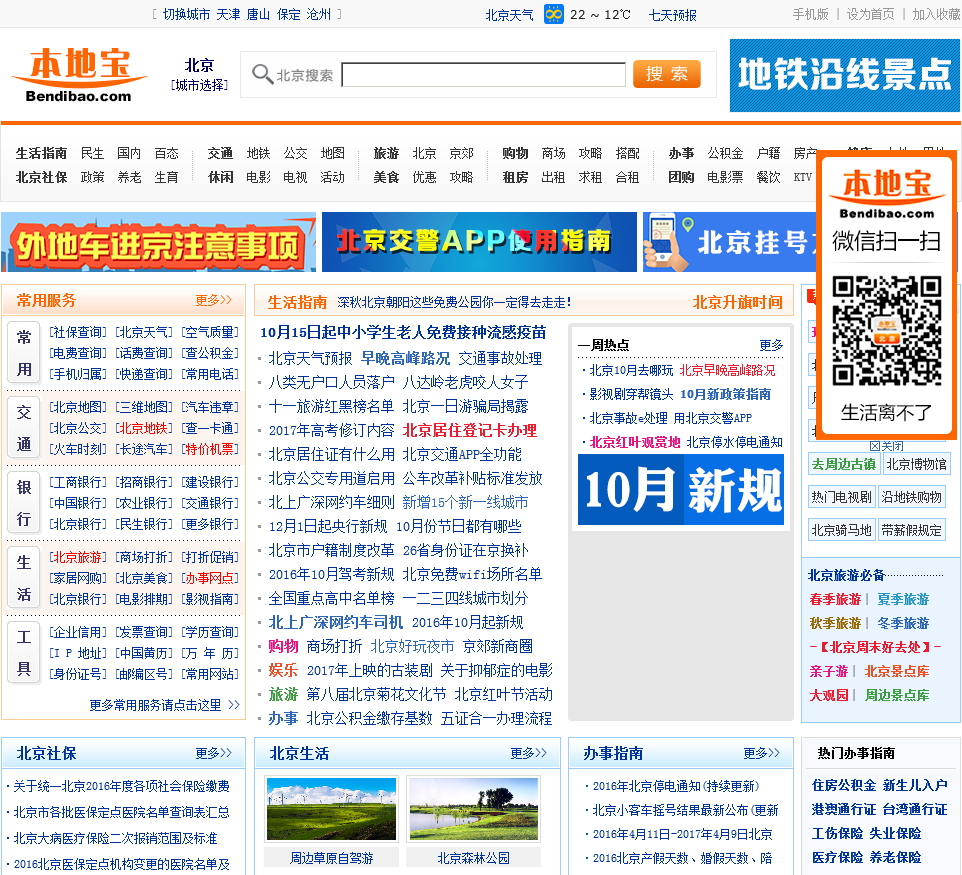Image resolution: width=962 pixels, height=875 pixels.
Task: Open 秋季旅游 travel link
Action: 835,623
